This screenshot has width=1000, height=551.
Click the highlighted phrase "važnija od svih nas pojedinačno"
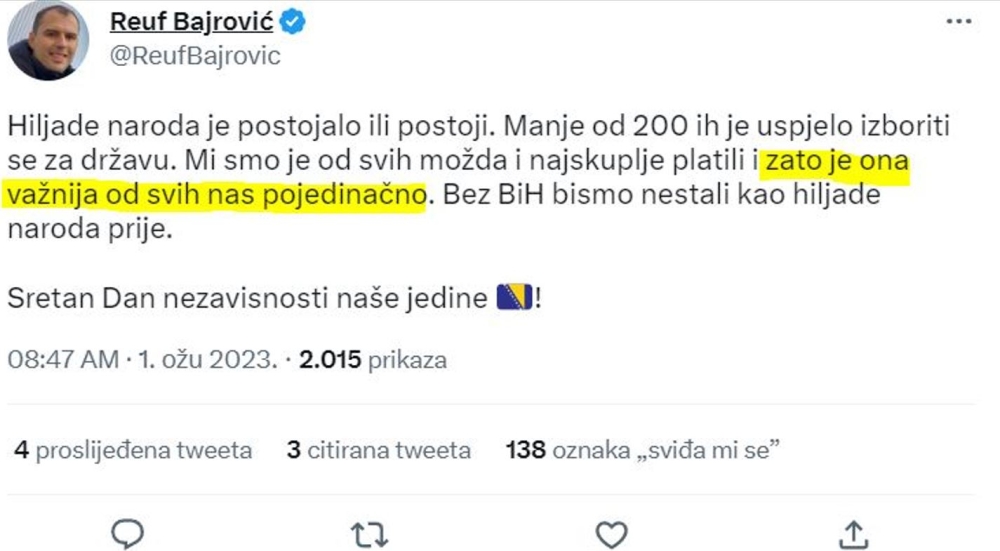pyautogui.click(x=216, y=194)
